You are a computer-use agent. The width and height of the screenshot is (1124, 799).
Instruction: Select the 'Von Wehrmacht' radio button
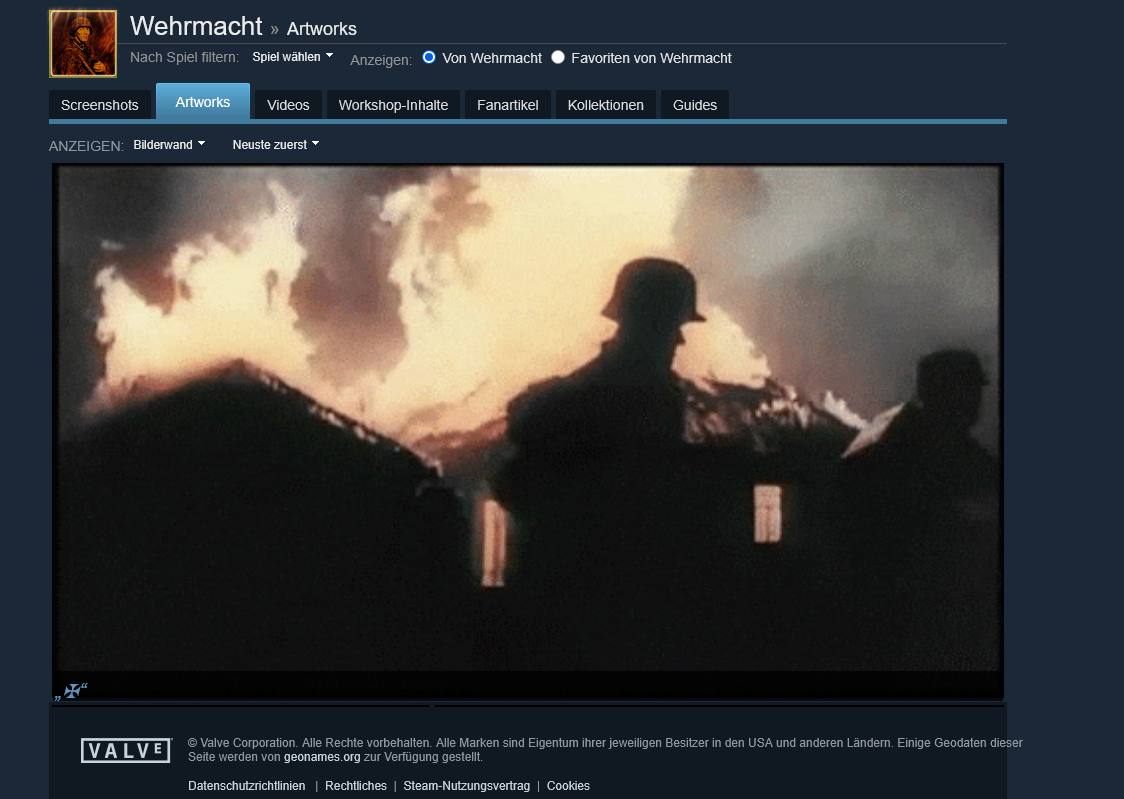[429, 58]
